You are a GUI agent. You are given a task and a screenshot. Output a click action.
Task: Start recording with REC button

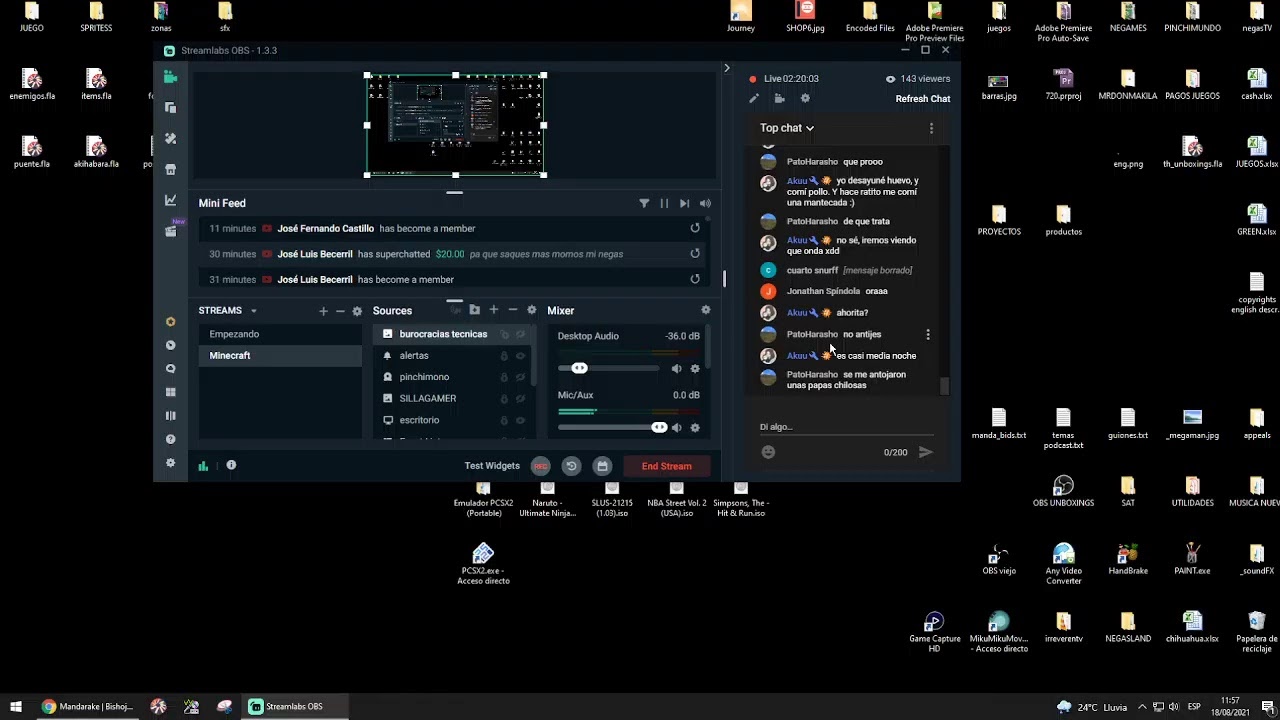coord(541,466)
